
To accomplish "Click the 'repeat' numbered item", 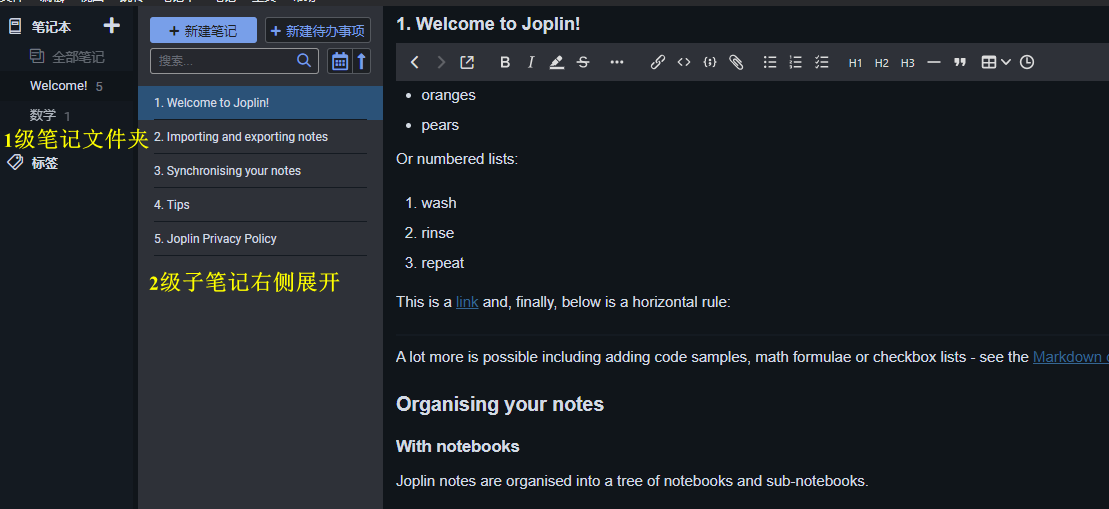I will [x=443, y=263].
